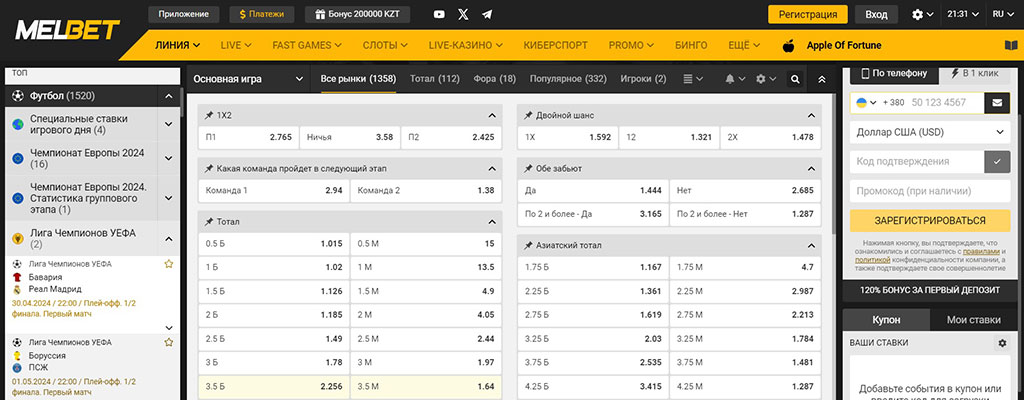Viewport: 1024px width, 400px height.
Task: Pin the Какая команда пройдет market
Action: coord(209,169)
